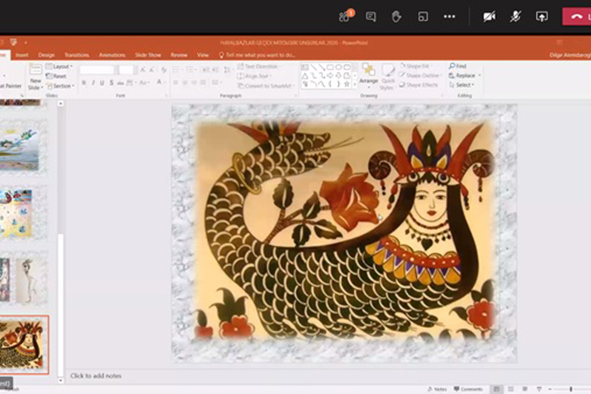Open the font color picker
The width and height of the screenshot is (591, 394).
coord(160,83)
